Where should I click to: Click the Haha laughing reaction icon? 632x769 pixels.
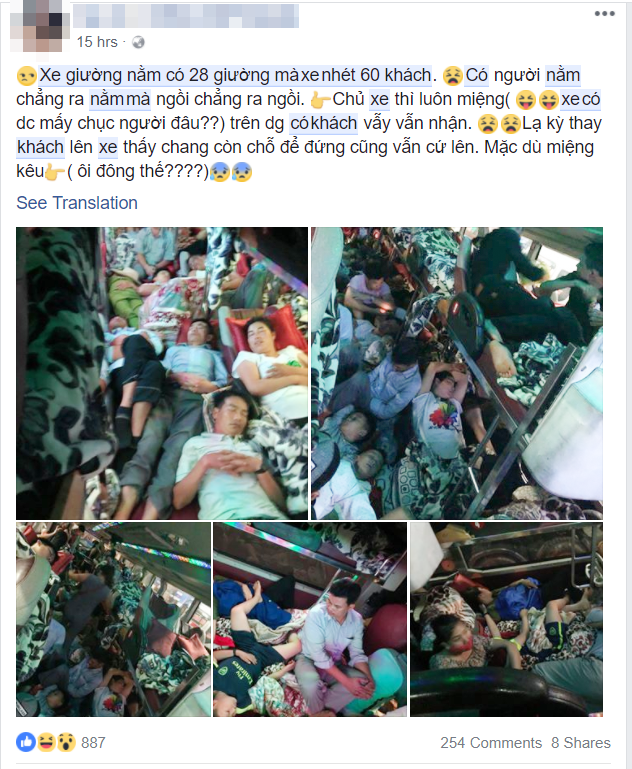click(x=46, y=742)
